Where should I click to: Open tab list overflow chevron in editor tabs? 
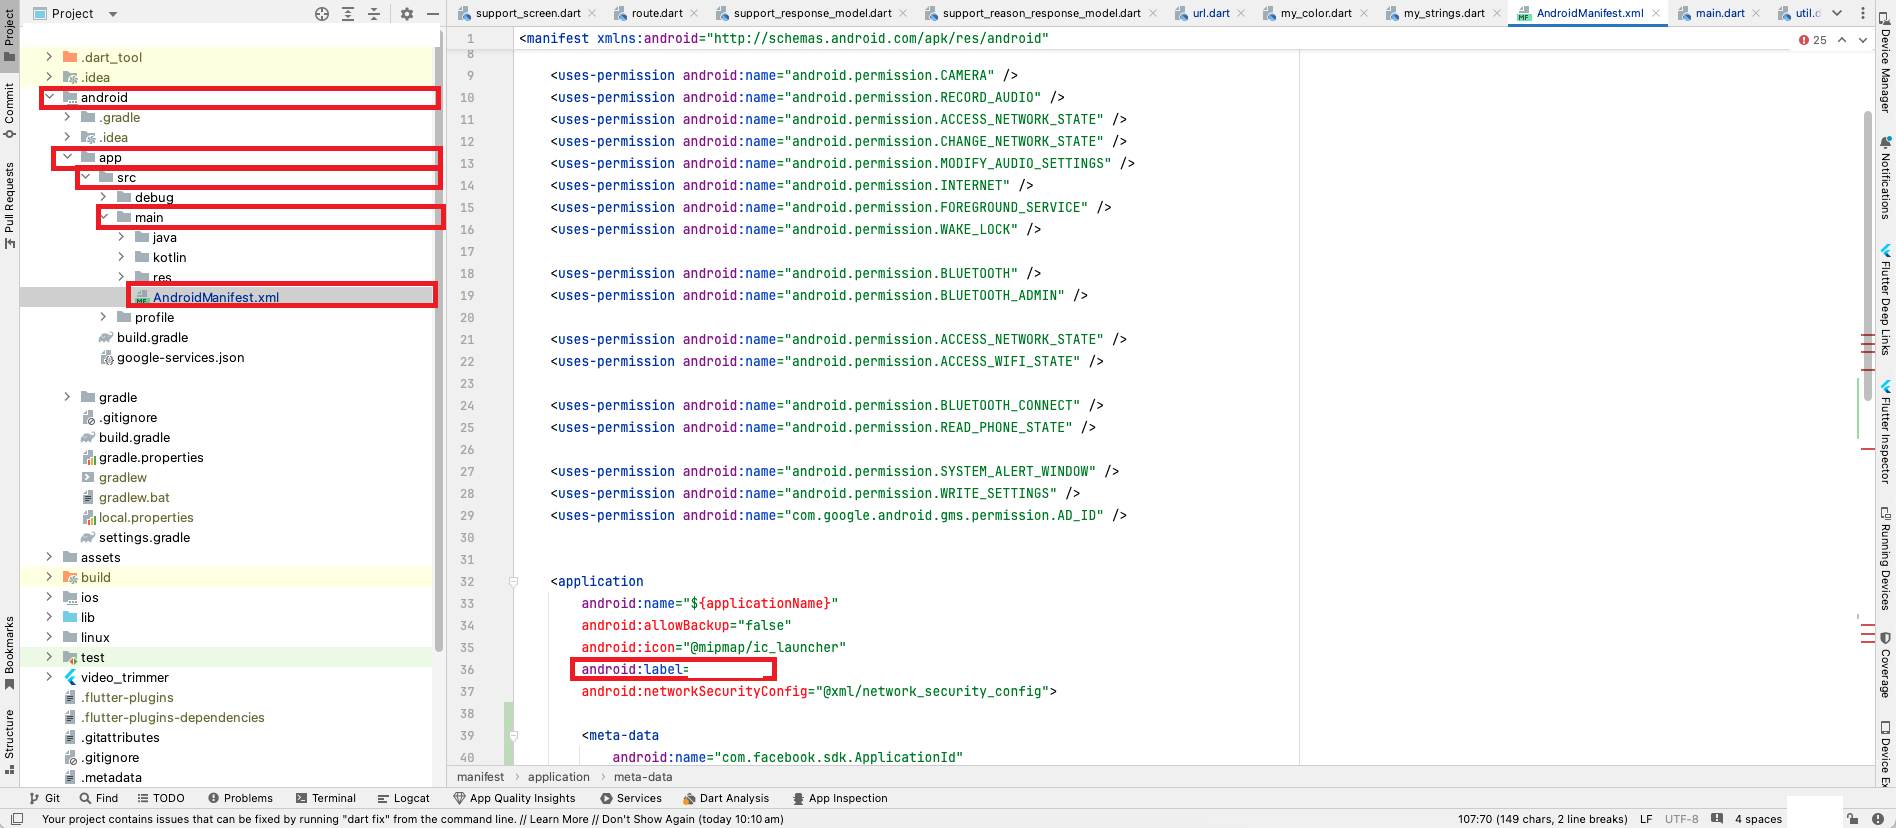pyautogui.click(x=1837, y=13)
